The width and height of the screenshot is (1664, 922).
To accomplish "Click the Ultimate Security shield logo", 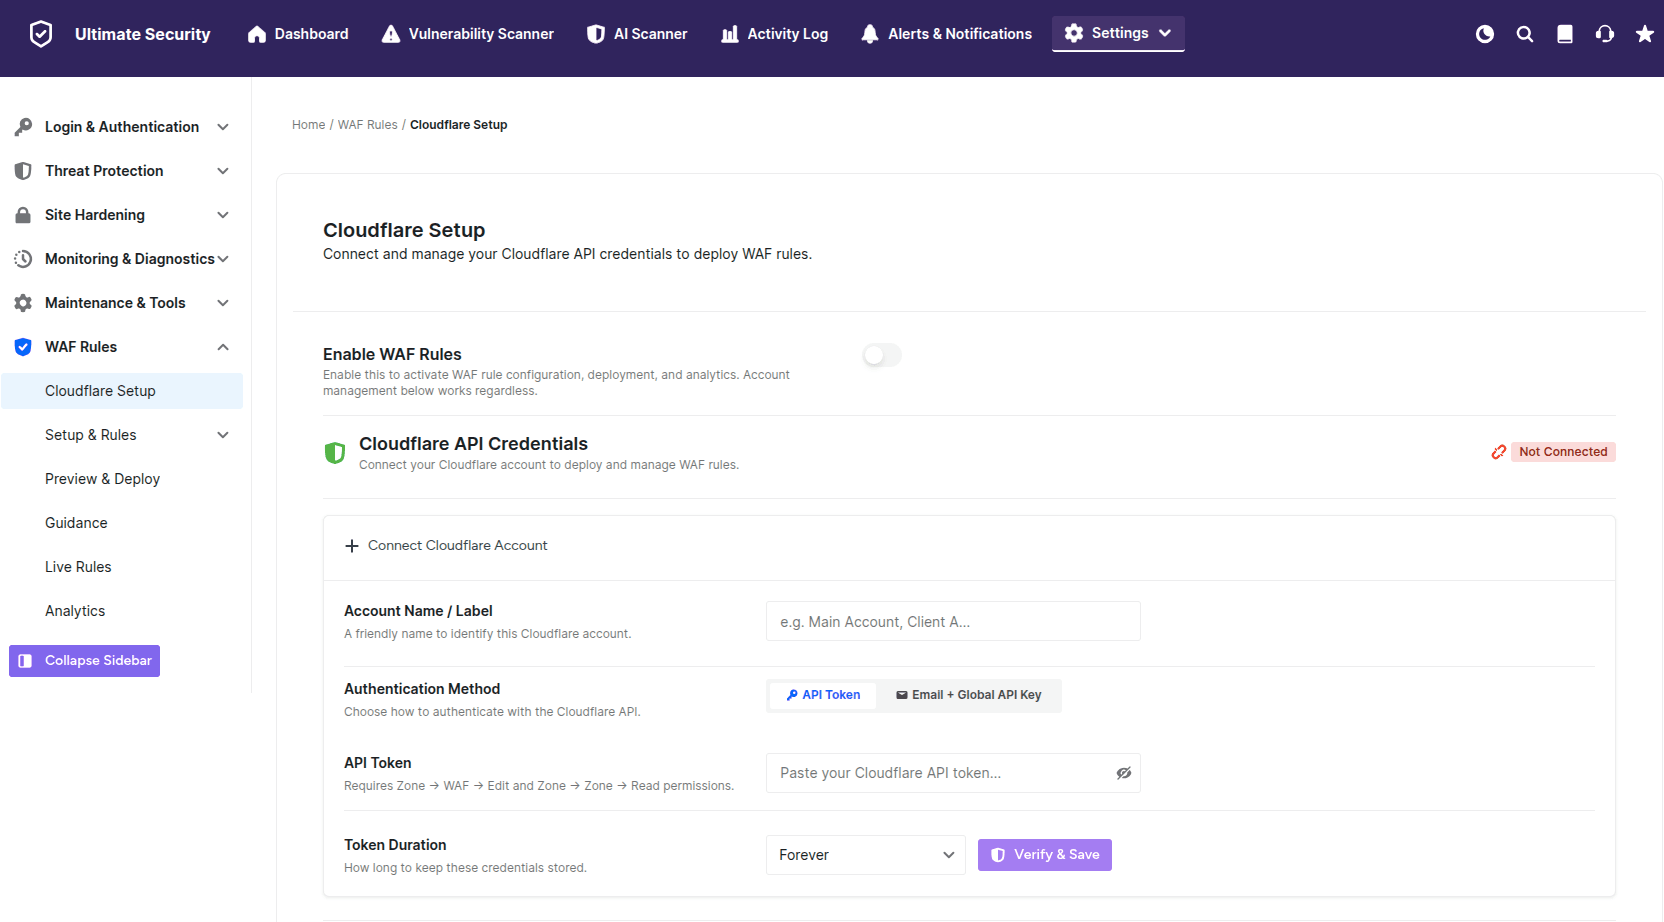I will click(x=41, y=34).
